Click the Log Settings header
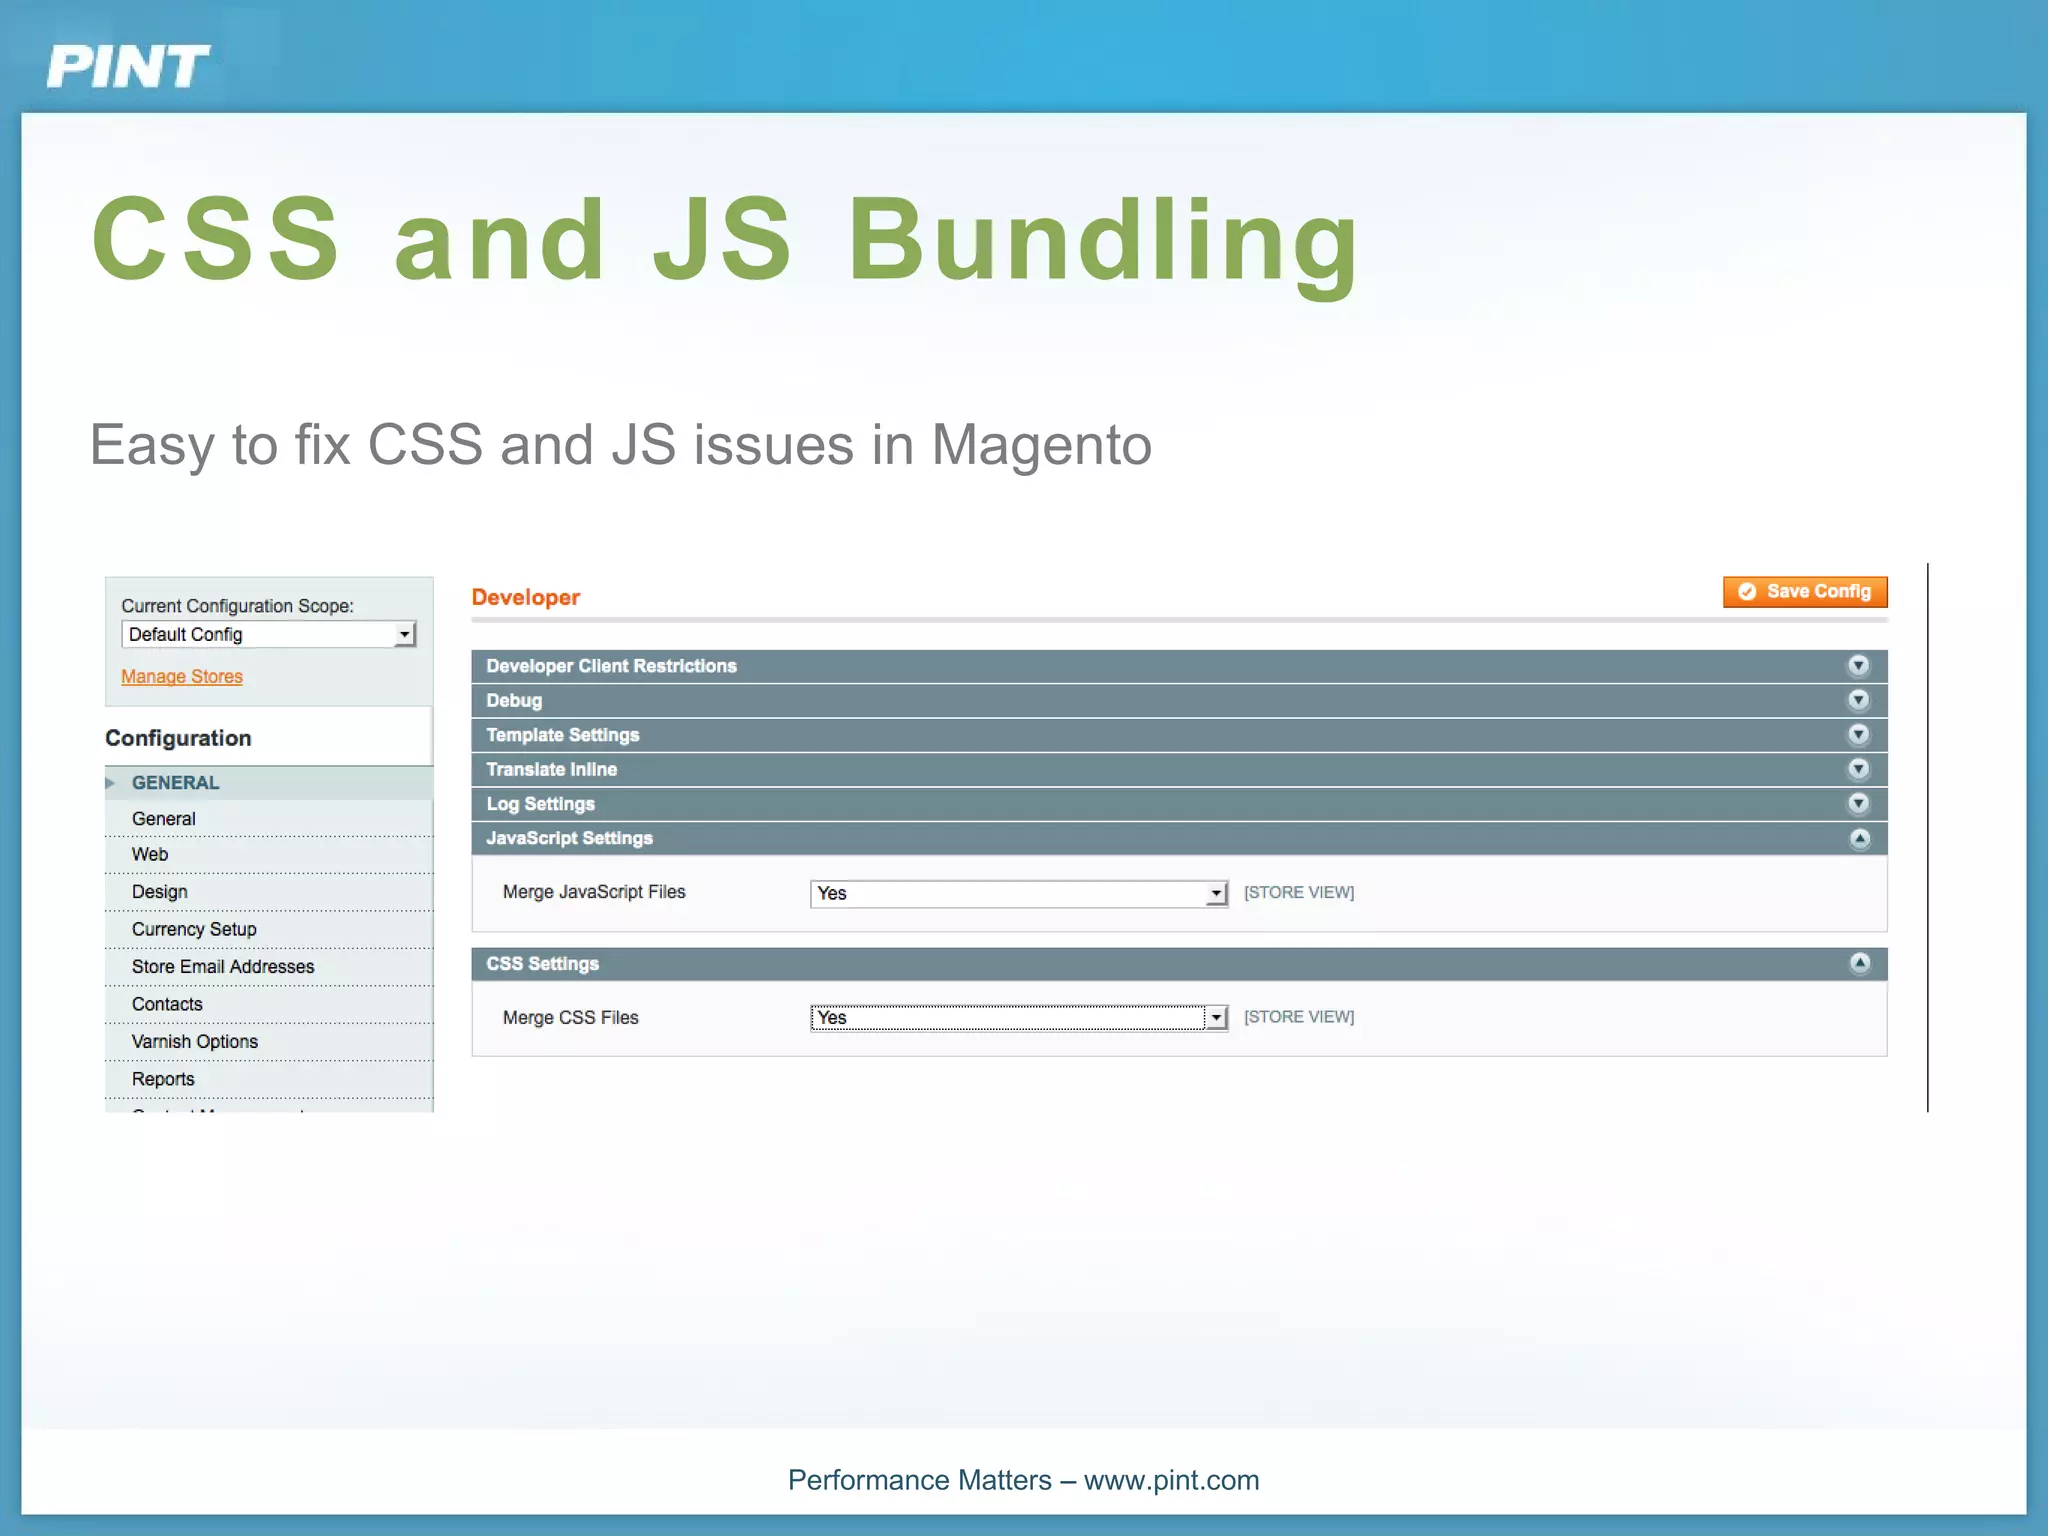The height and width of the screenshot is (1536, 2048). [x=1179, y=804]
